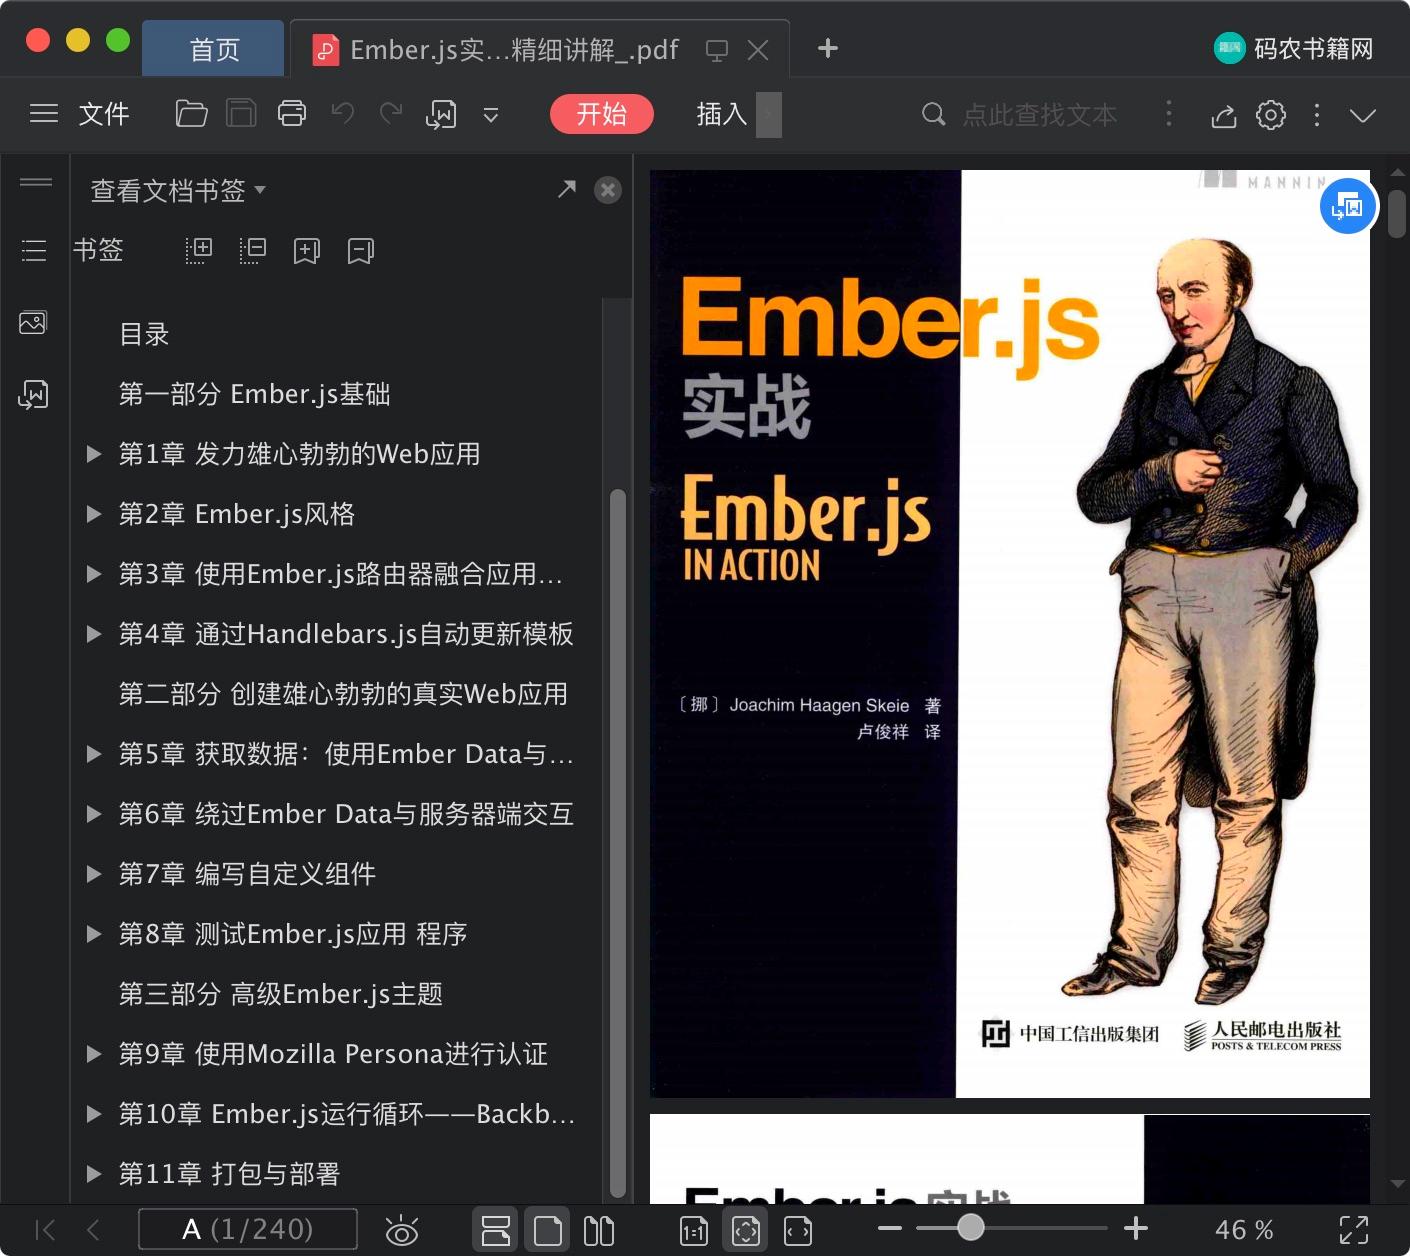Open the quick access toolbar dropdown arrow

490,115
